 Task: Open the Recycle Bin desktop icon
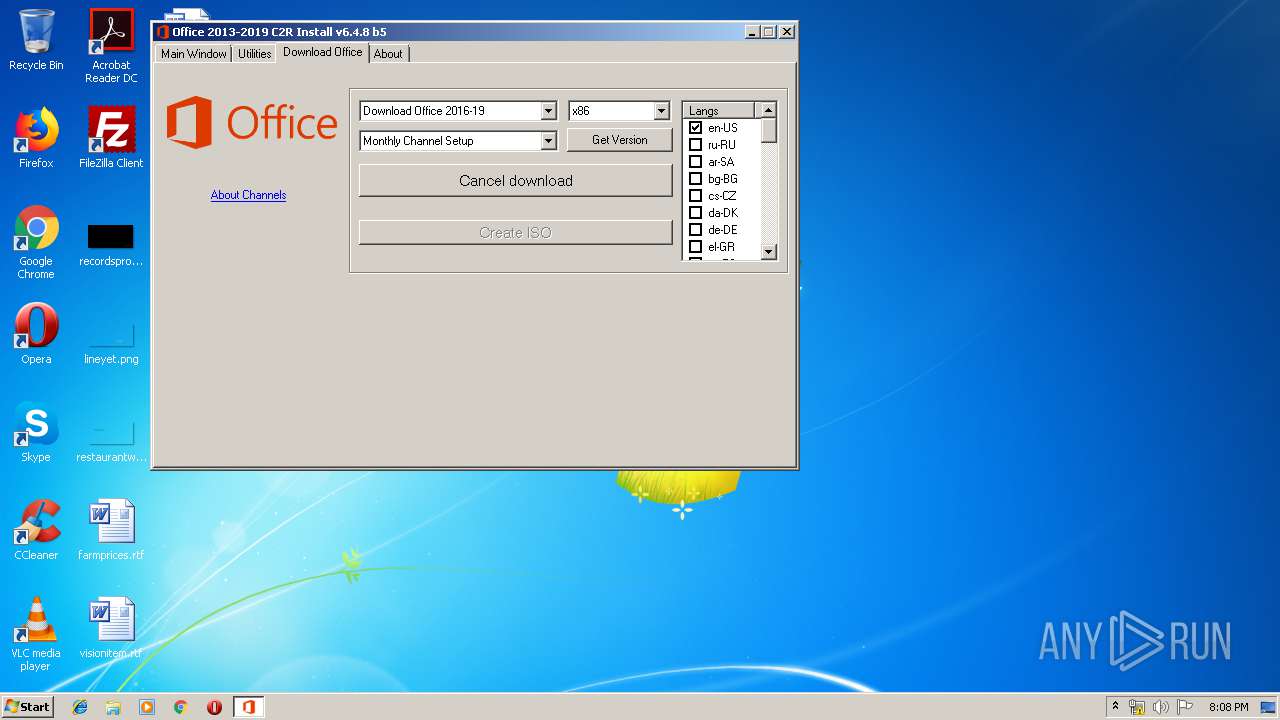point(36,40)
